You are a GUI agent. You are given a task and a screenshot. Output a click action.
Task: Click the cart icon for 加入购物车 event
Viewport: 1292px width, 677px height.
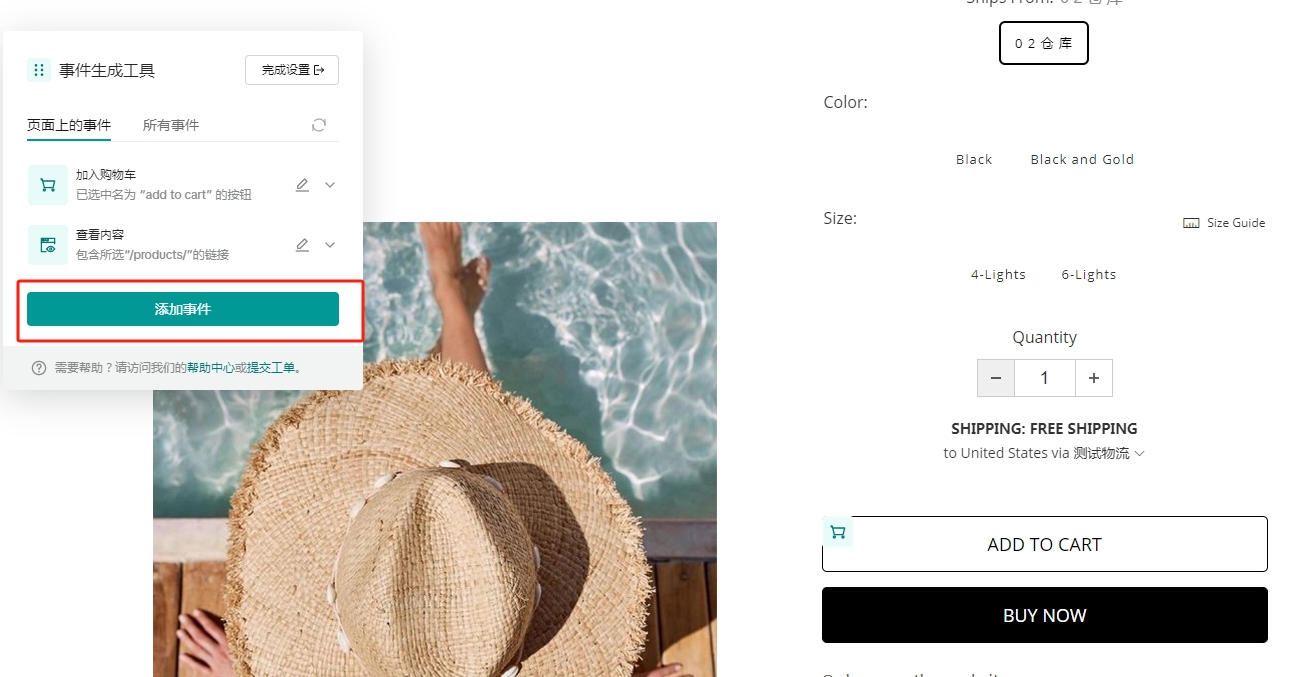tap(48, 185)
